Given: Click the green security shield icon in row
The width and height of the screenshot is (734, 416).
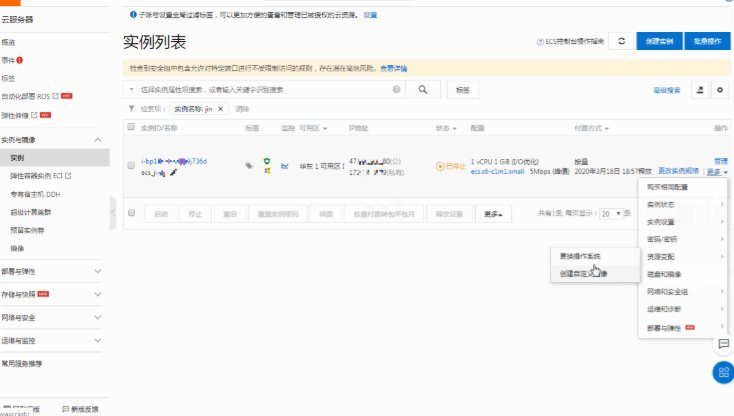Looking at the screenshot, I should pos(267,161).
